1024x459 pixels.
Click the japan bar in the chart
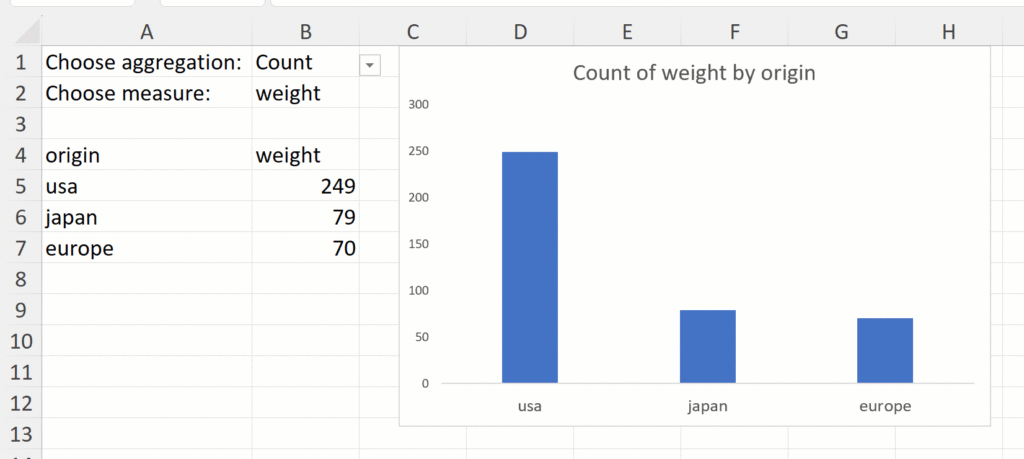coord(708,346)
